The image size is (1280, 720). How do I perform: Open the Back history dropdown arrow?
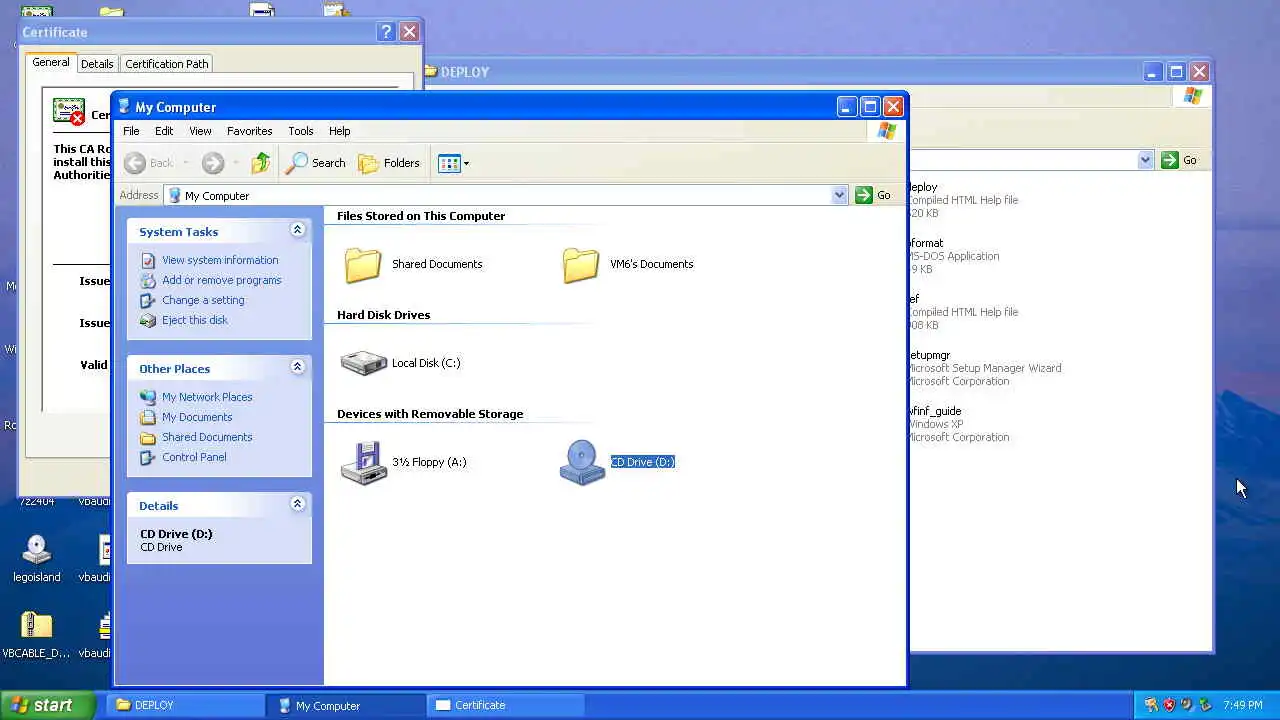pyautogui.click(x=185, y=163)
